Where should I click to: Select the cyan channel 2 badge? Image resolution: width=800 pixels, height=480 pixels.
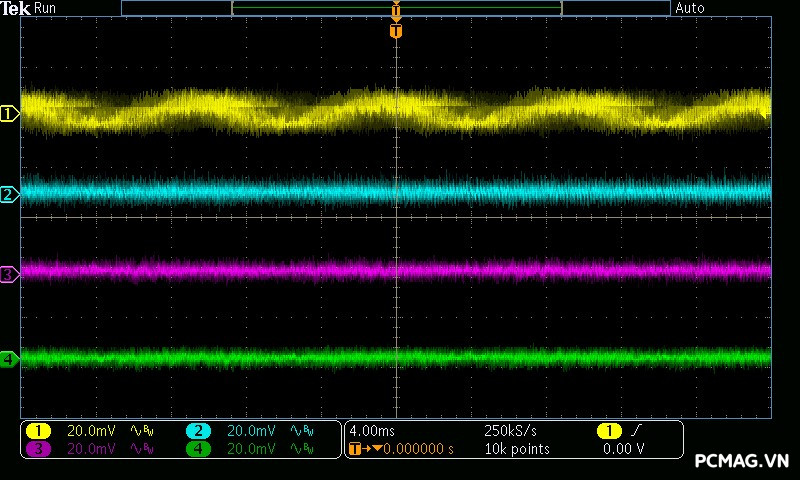pyautogui.click(x=198, y=431)
